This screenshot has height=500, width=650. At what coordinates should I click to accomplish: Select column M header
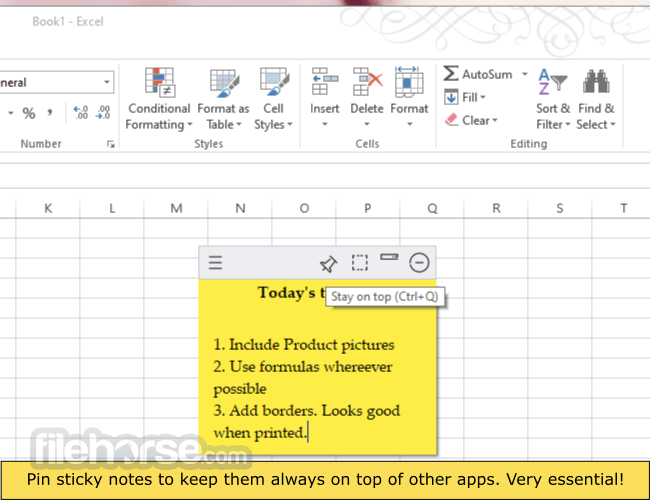[176, 208]
